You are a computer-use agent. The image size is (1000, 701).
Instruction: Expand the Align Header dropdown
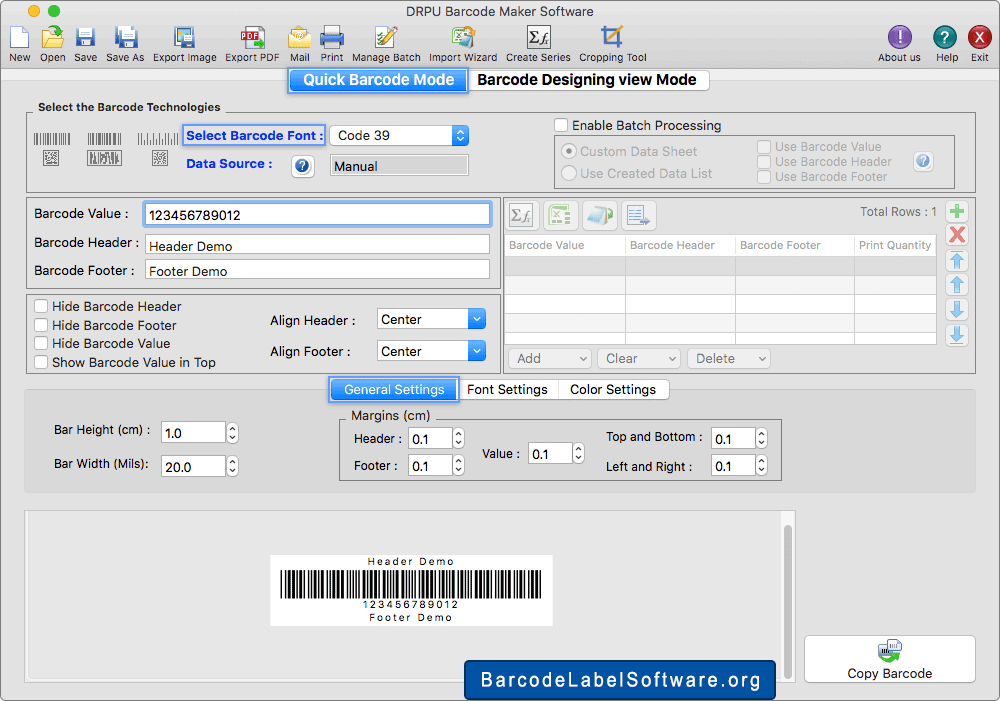[x=476, y=319]
